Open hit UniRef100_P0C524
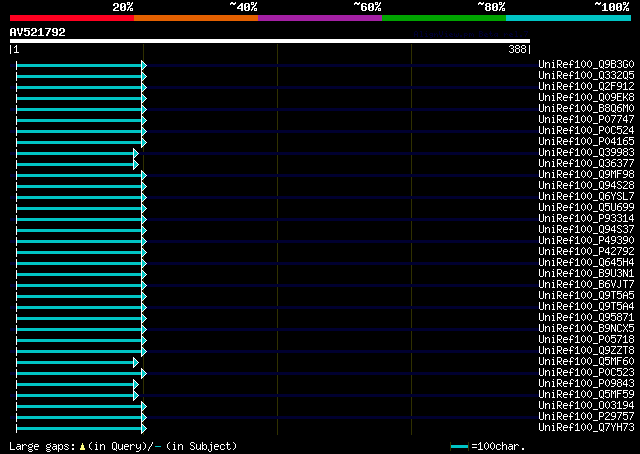This screenshot has height=454, width=640. click(x=586, y=131)
